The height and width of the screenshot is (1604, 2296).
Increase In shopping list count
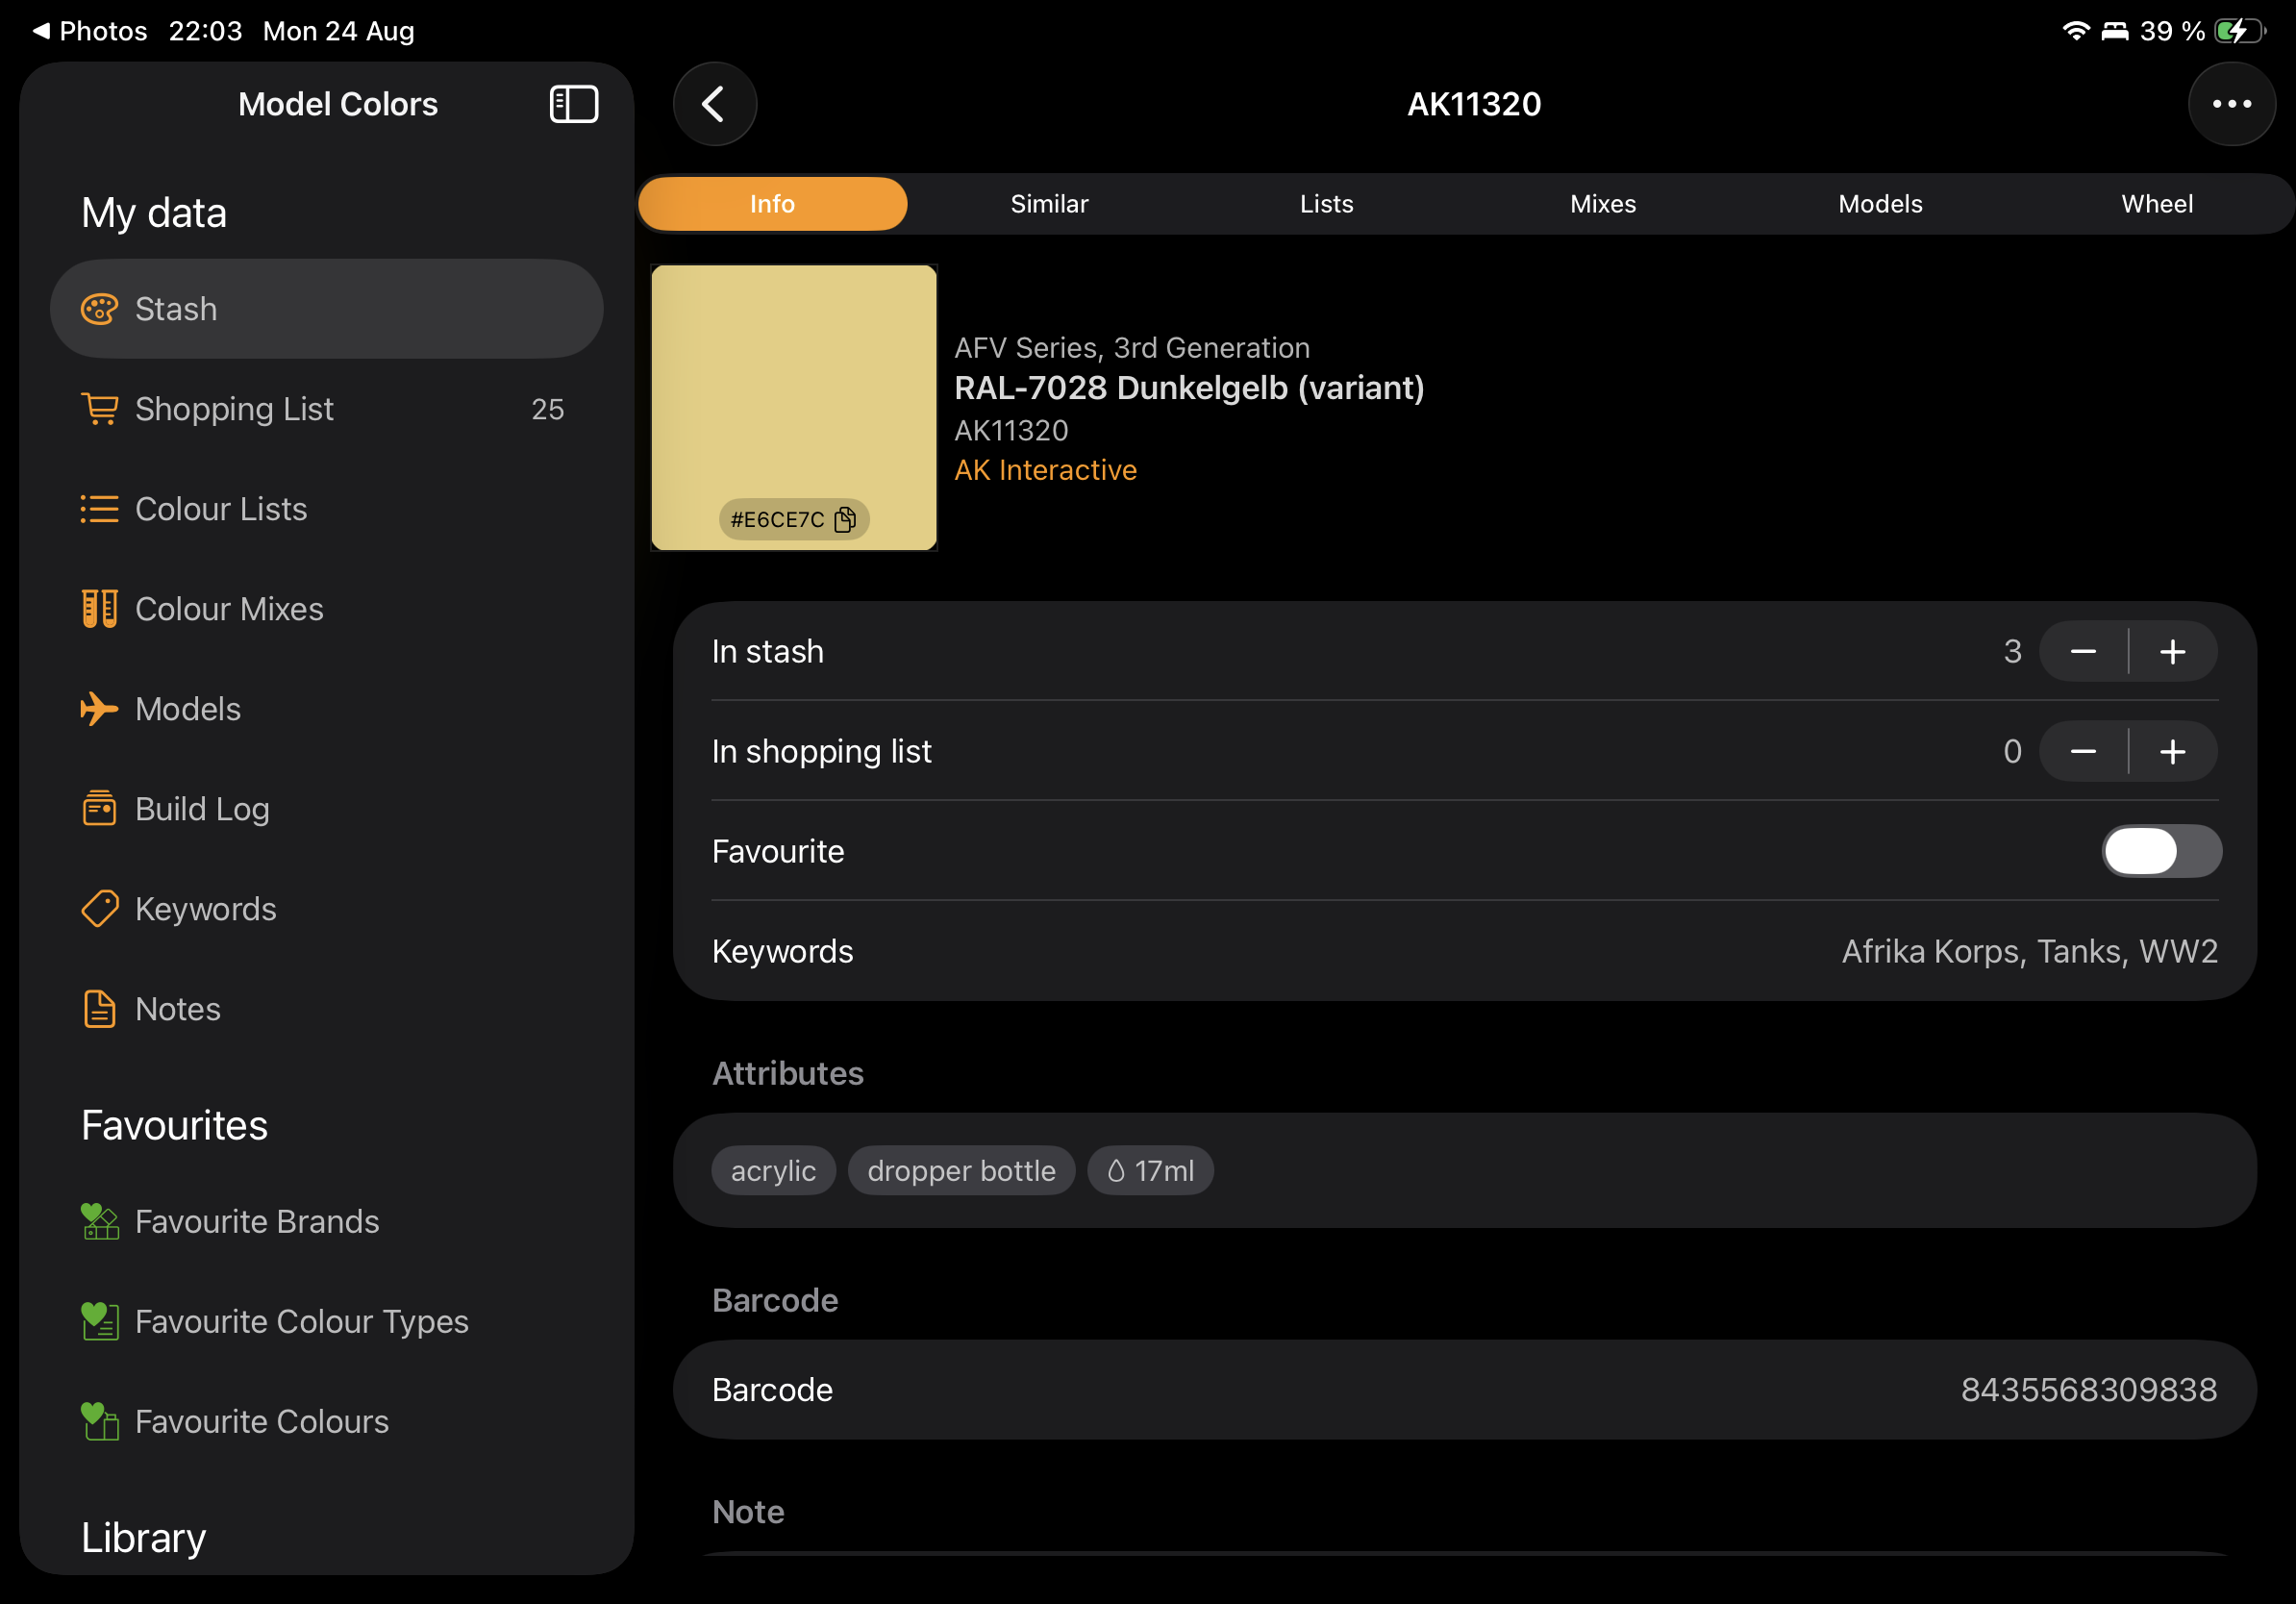(2173, 751)
